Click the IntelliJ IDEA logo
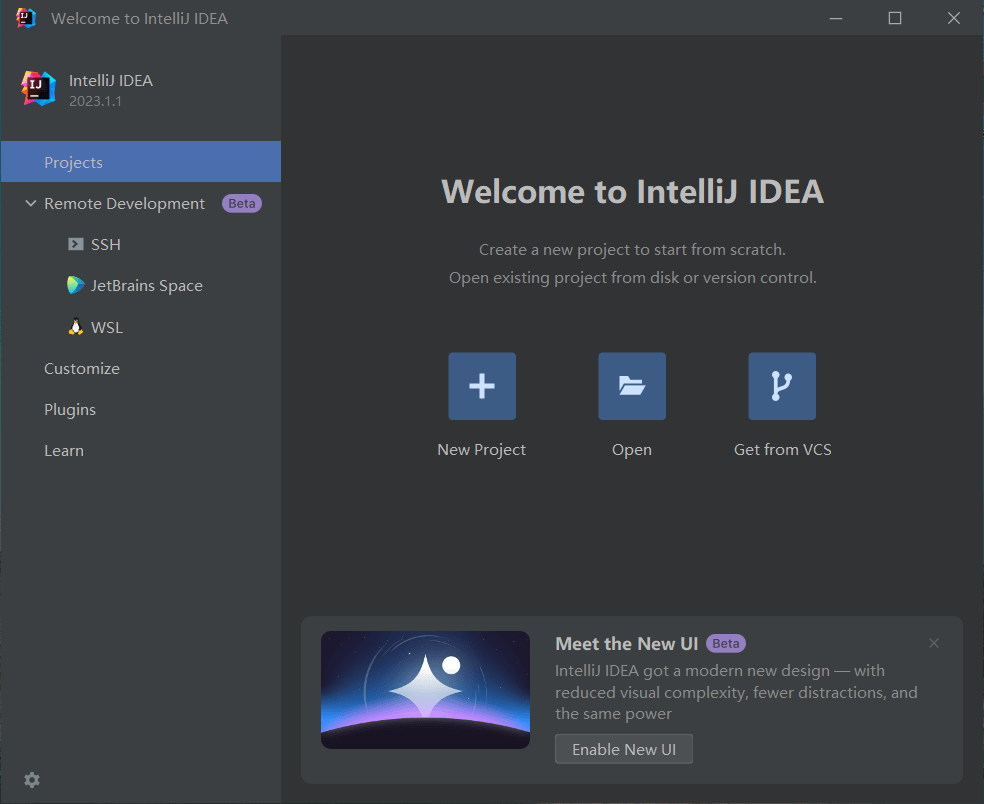The height and width of the screenshot is (804, 984). pos(36,88)
